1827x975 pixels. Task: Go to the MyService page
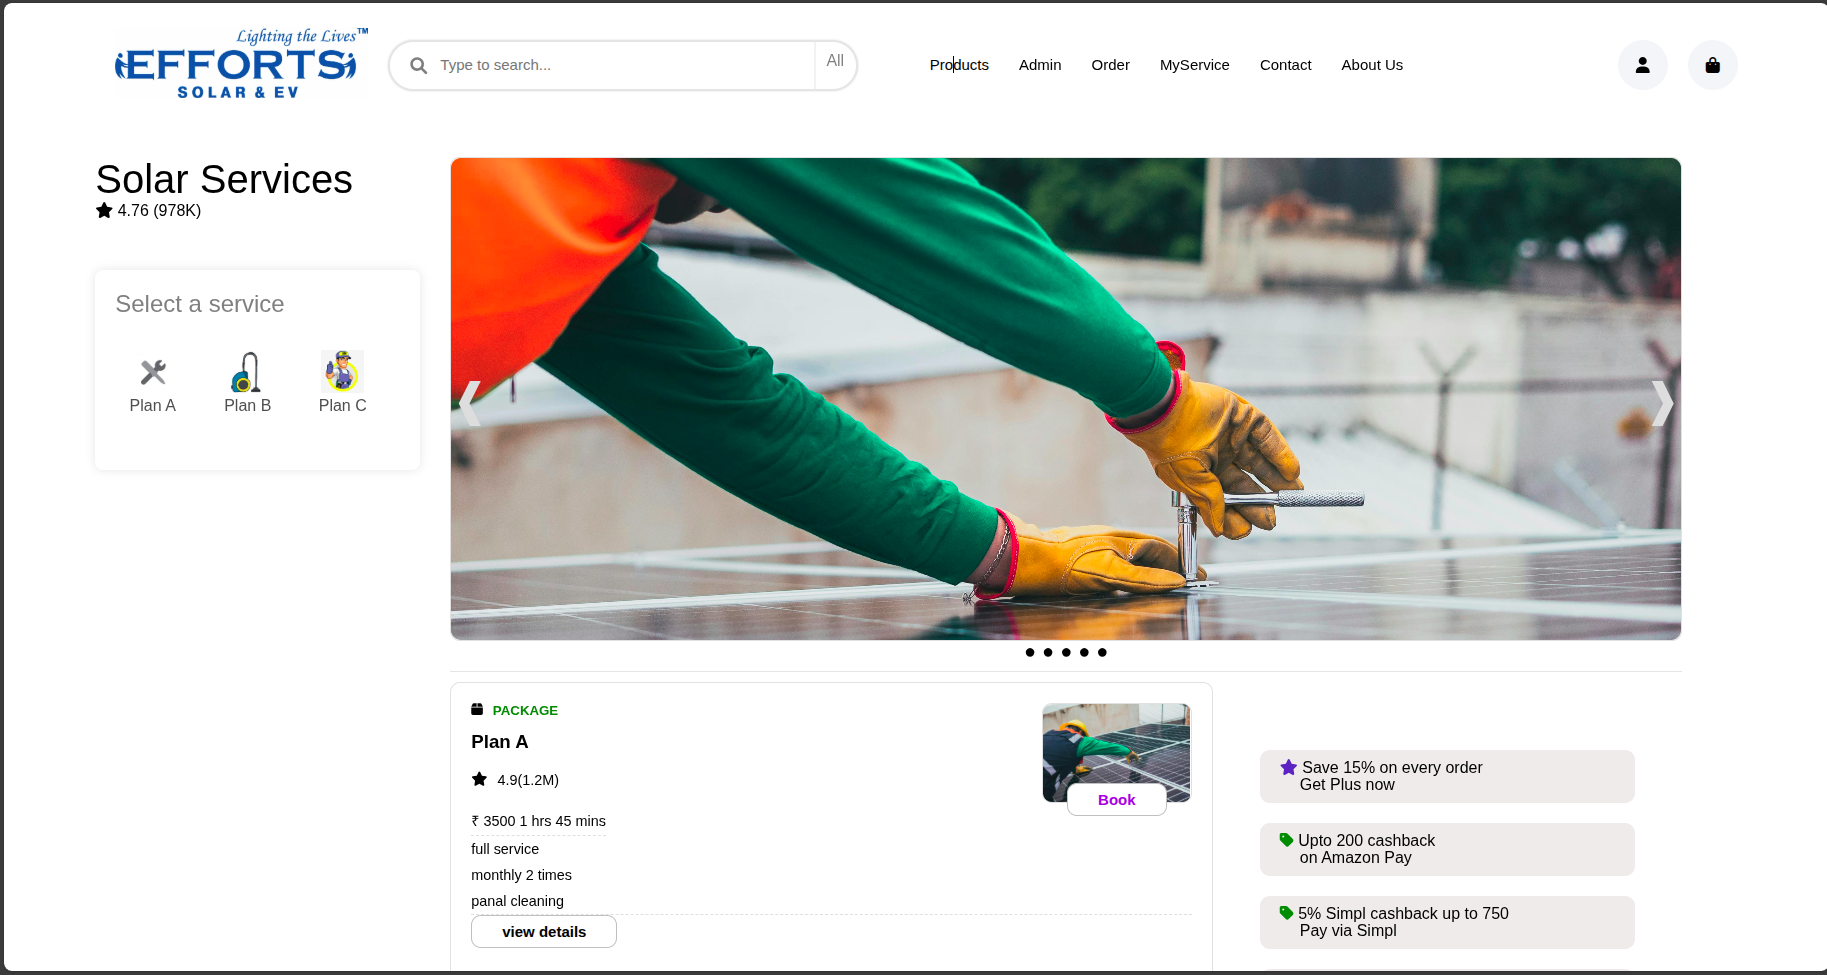[x=1194, y=65]
